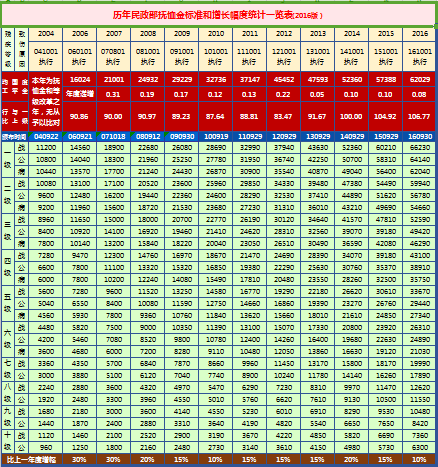438x467 pixels.
Task: Click the annual increase value 0.31
Action: coord(113,94)
